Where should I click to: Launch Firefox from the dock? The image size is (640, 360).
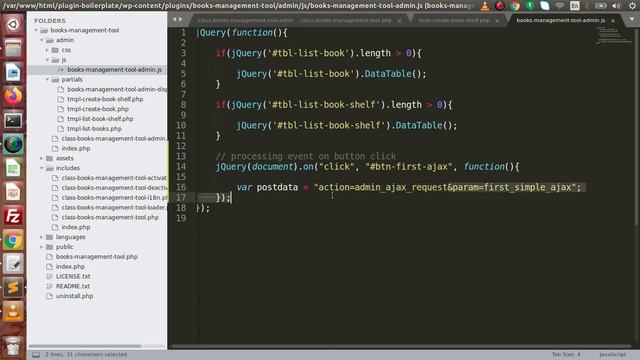point(13,97)
